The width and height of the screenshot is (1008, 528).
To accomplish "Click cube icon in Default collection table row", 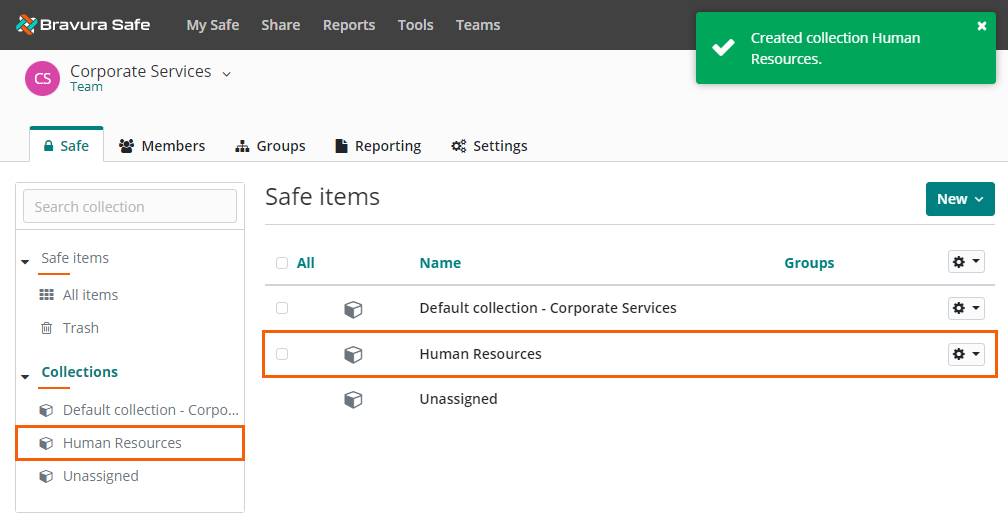I will point(353,309).
